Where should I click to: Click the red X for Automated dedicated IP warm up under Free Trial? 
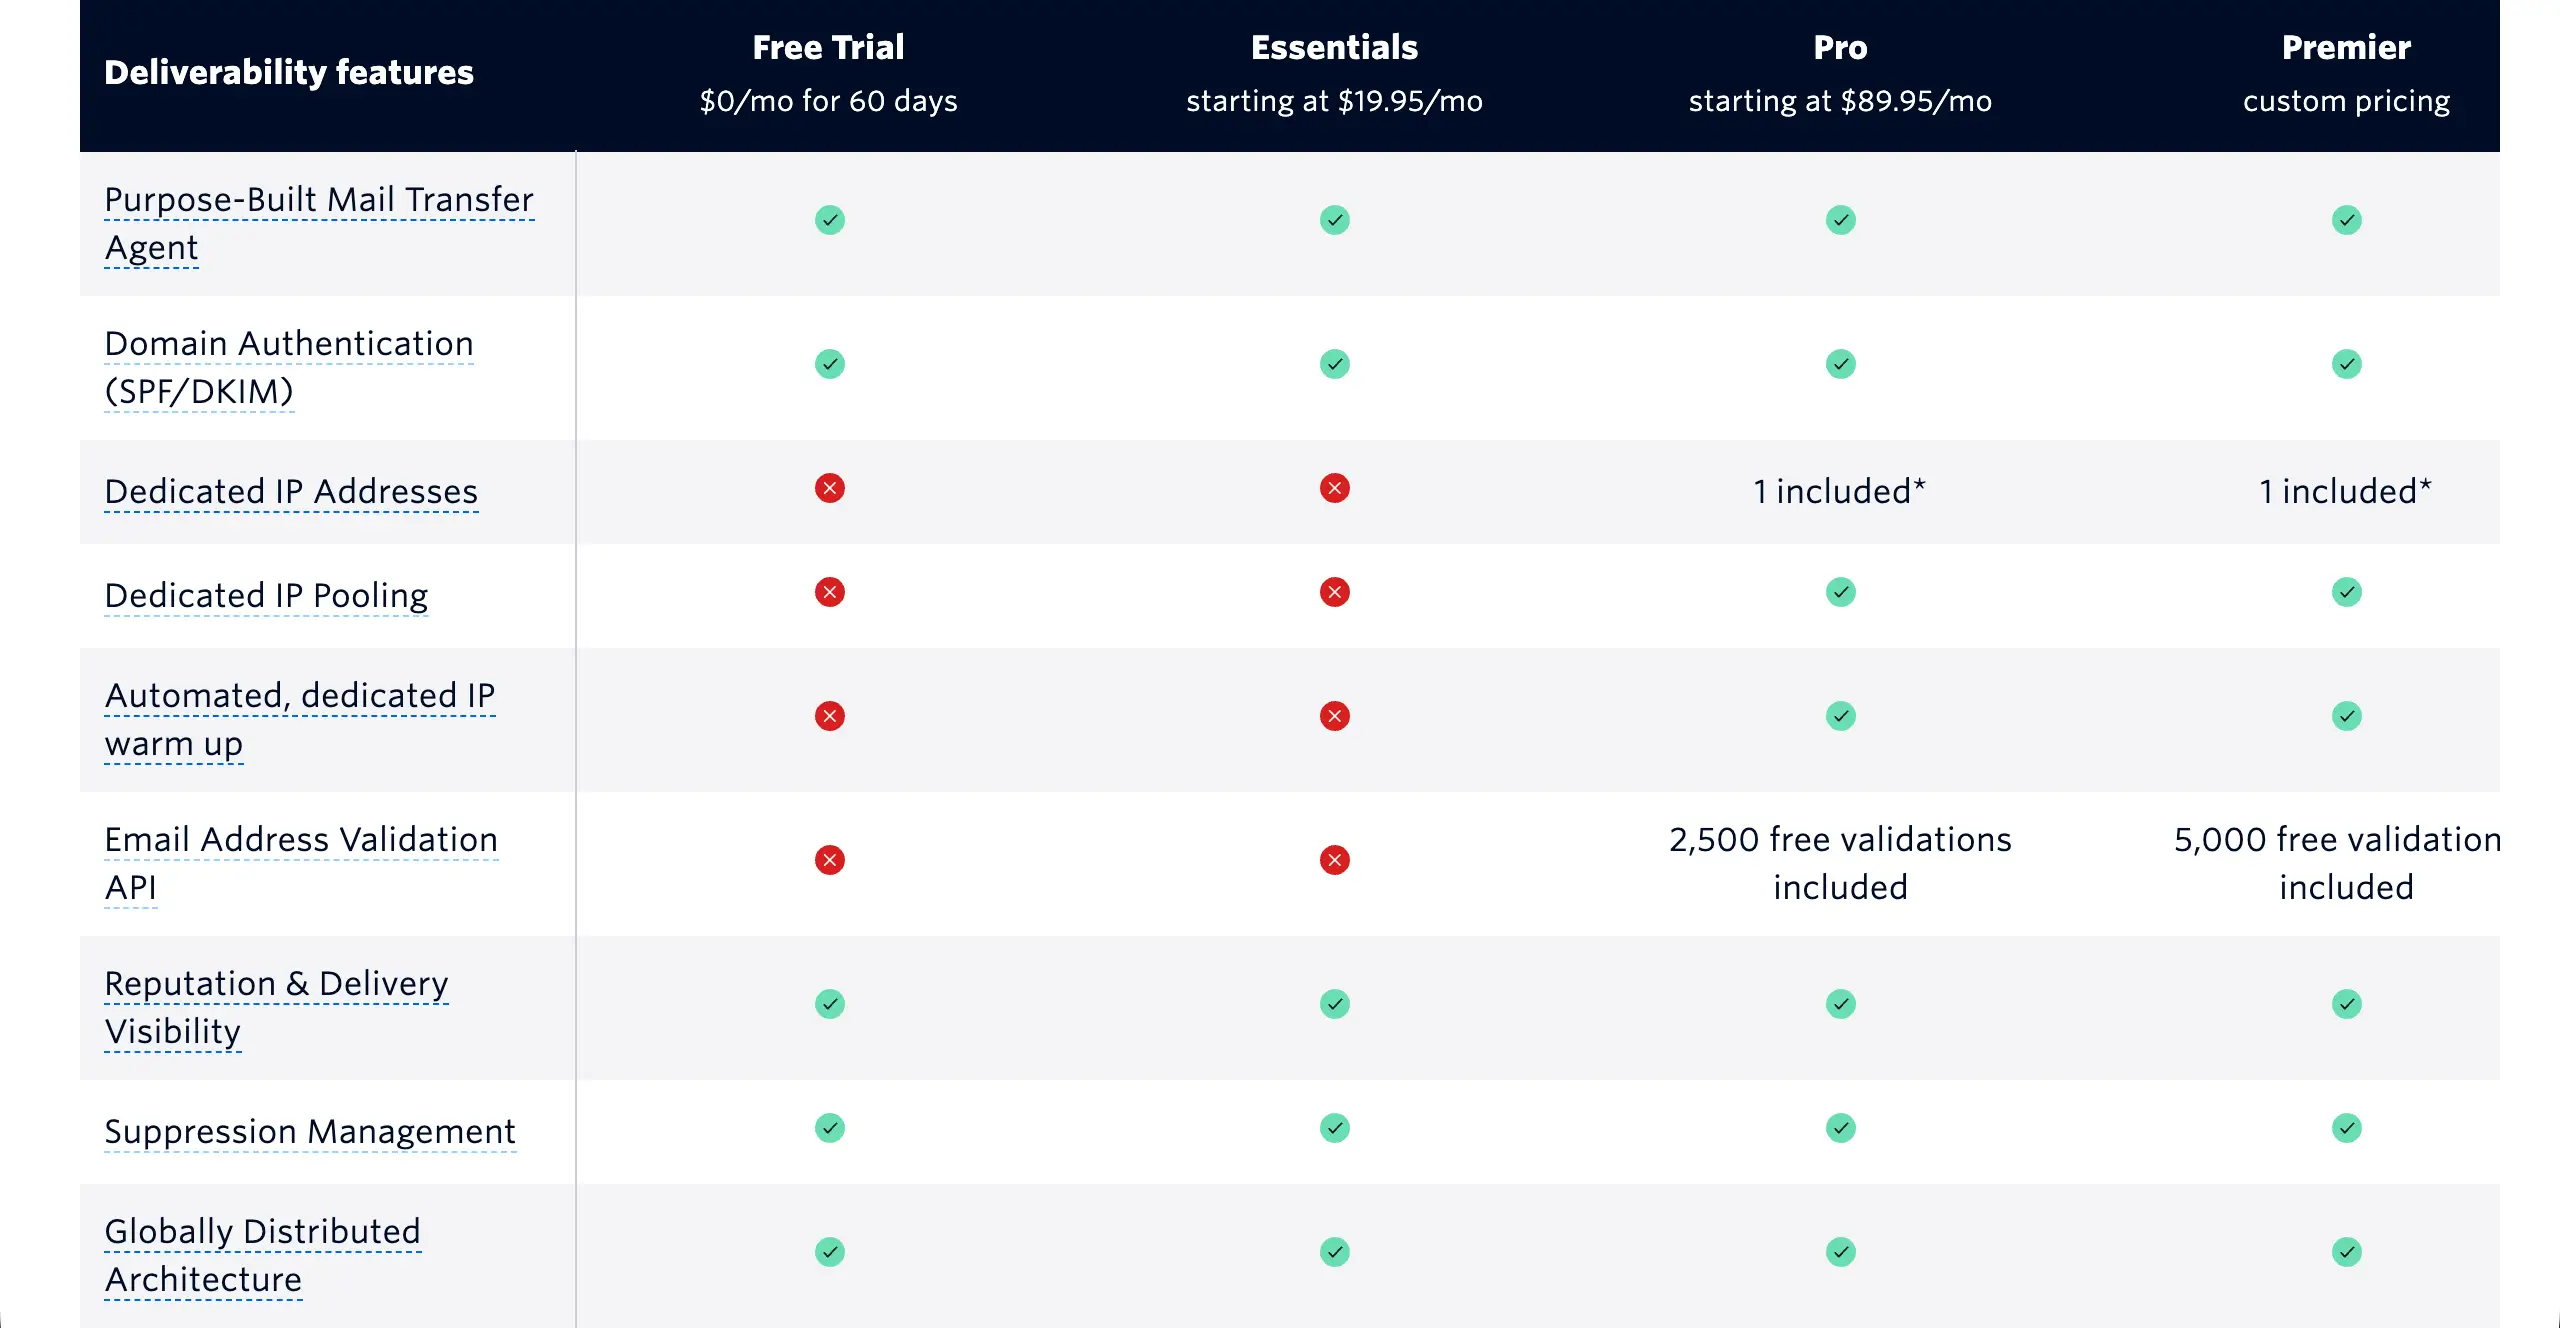(829, 716)
